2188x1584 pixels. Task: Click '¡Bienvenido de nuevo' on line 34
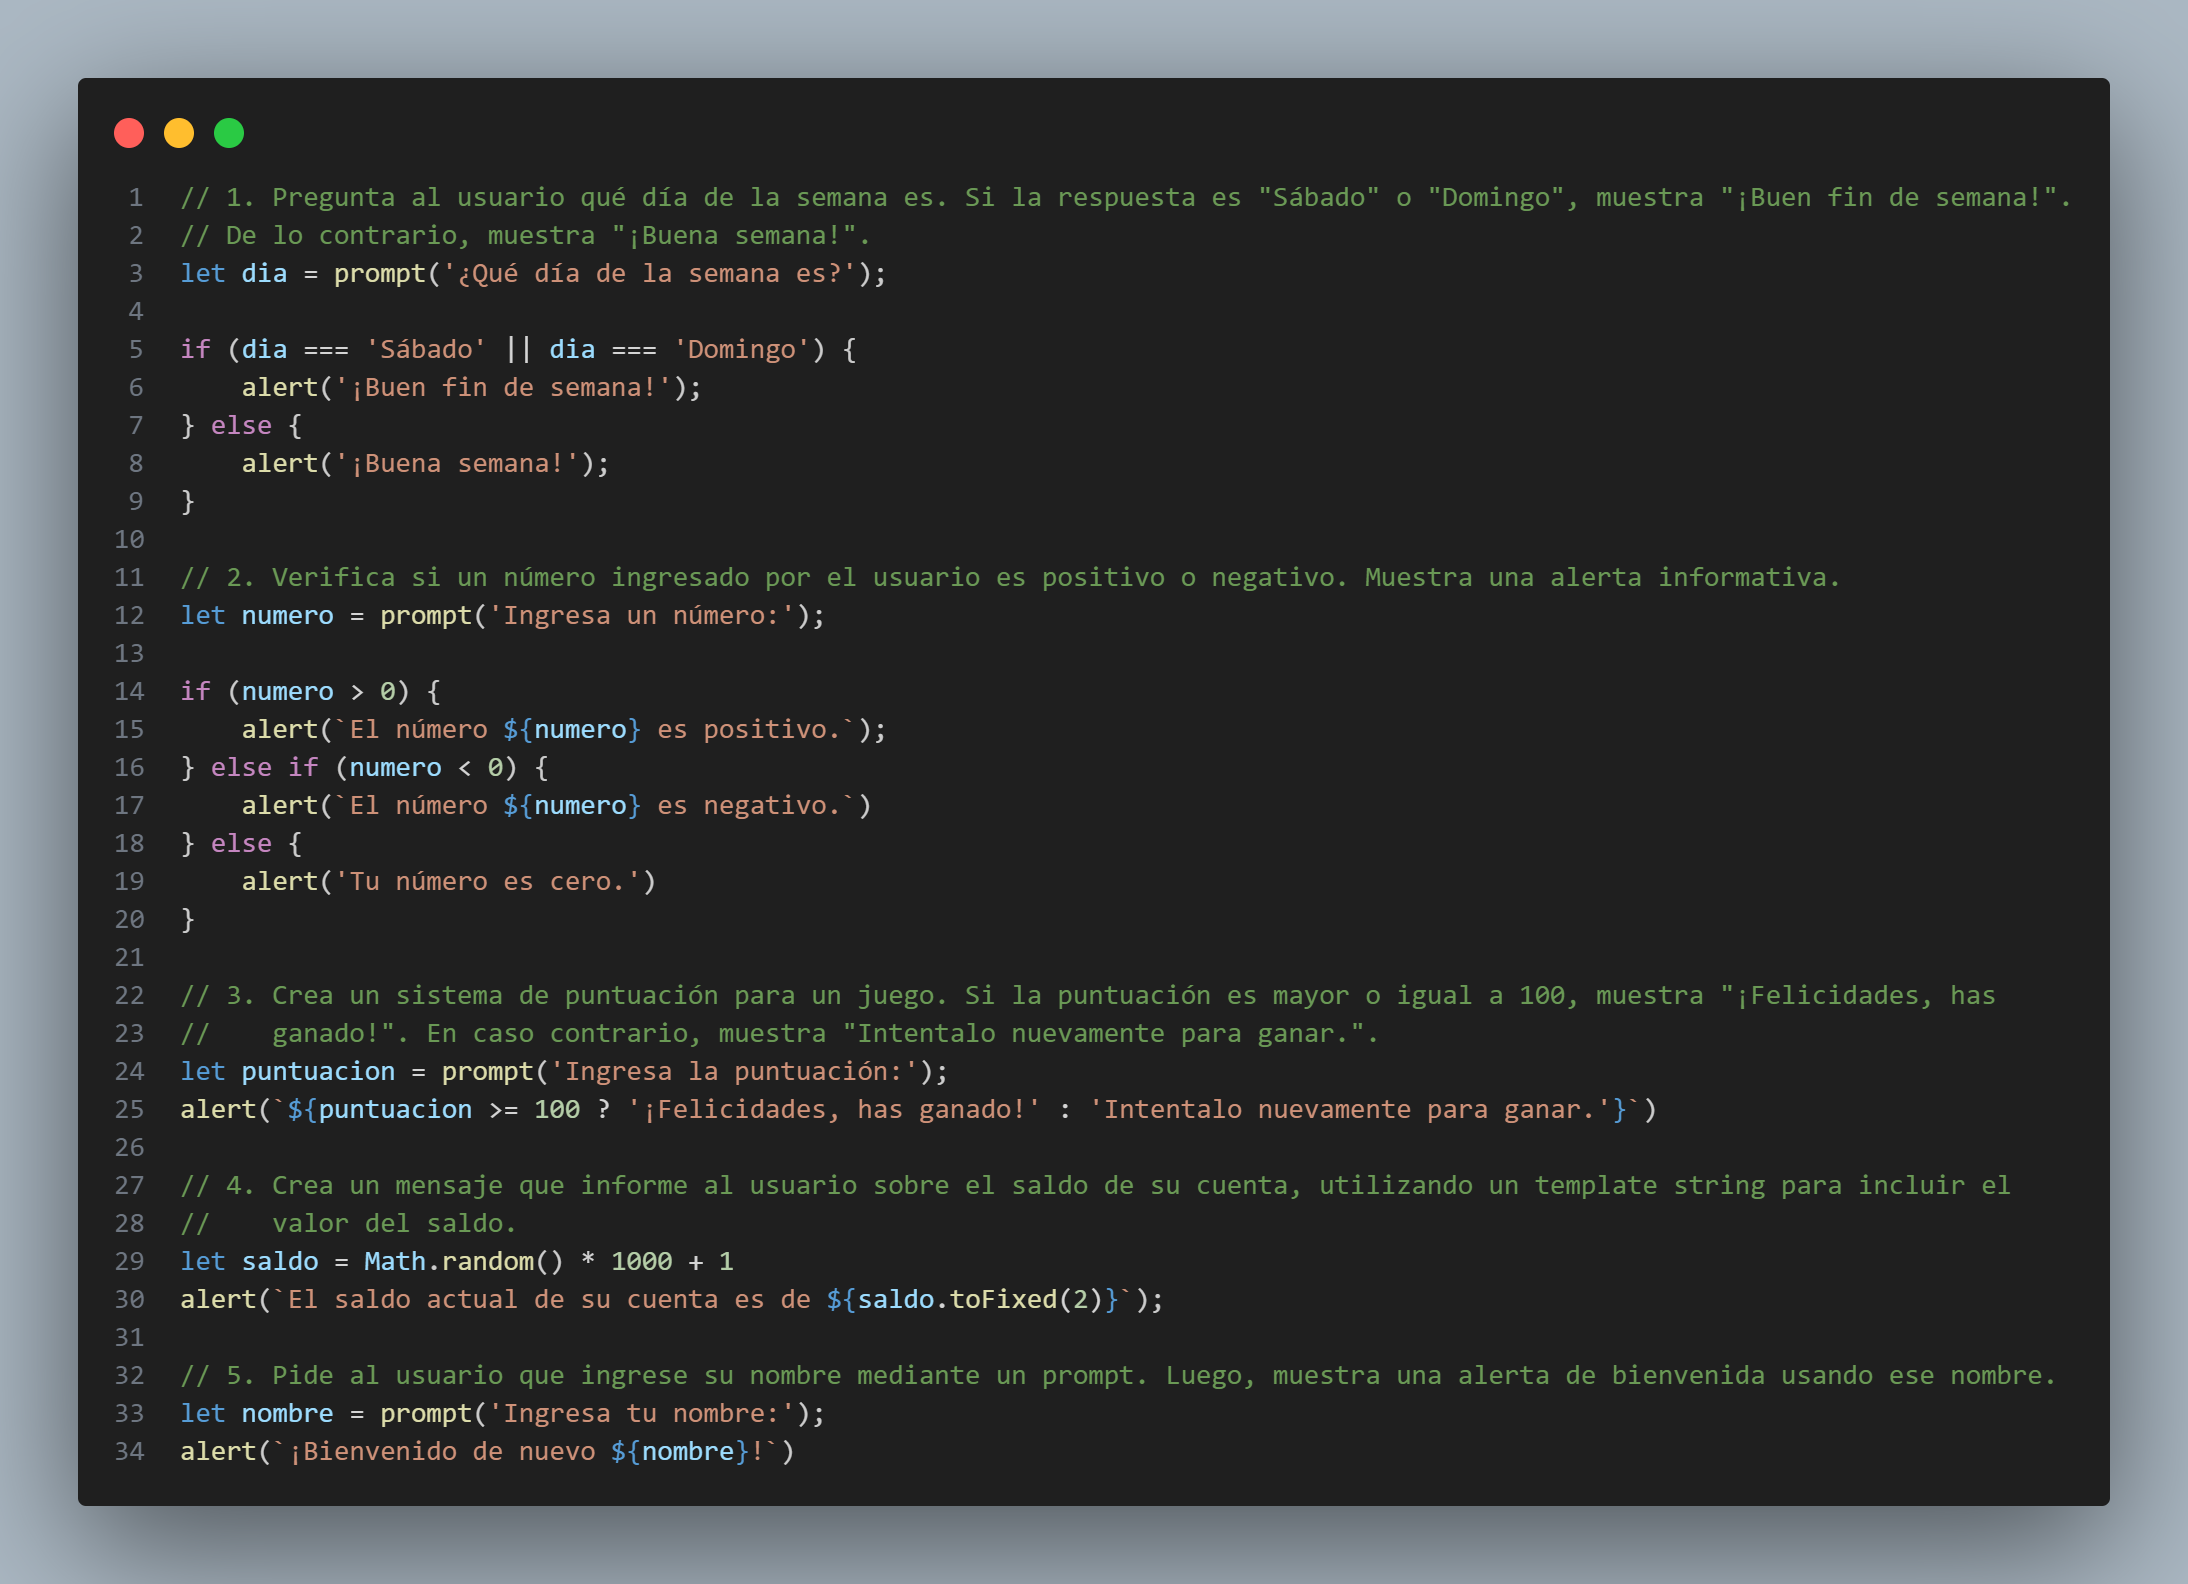[x=441, y=1452]
